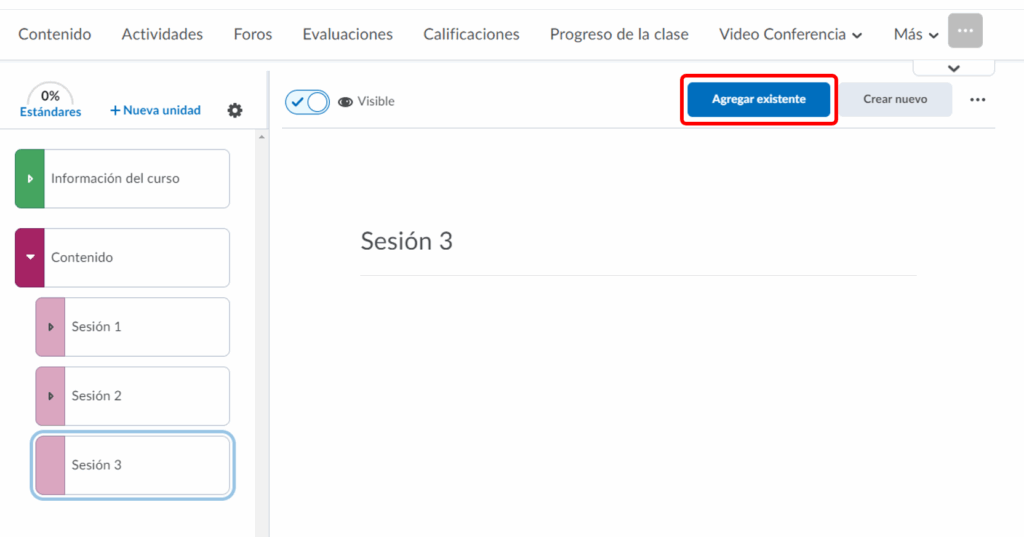
Task: Add a unit with Nueva unidad link
Action: tap(155, 110)
